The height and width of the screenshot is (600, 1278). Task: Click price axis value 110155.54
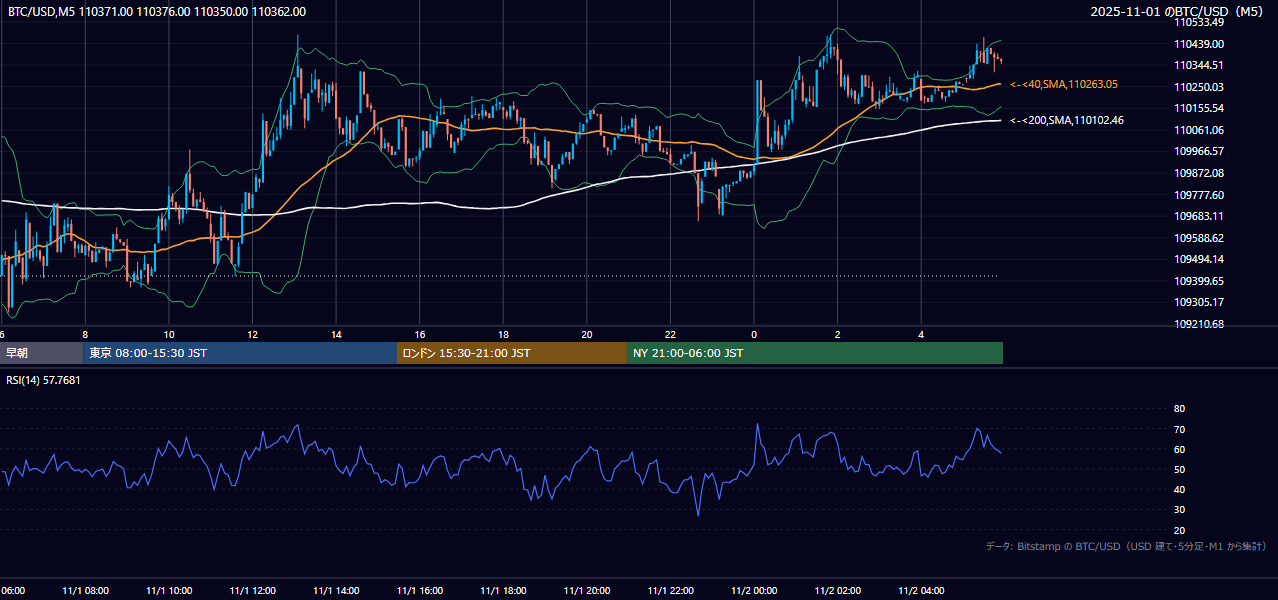point(1200,108)
